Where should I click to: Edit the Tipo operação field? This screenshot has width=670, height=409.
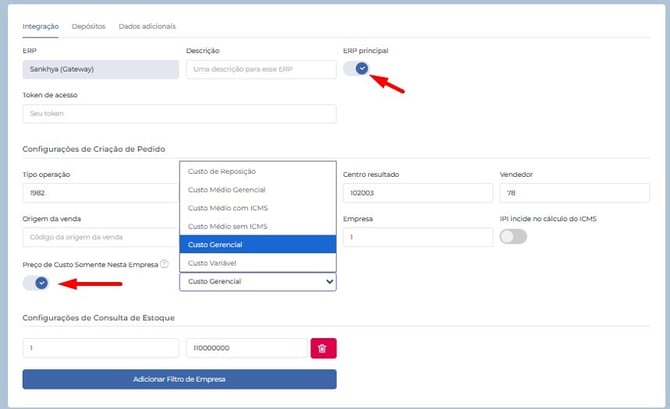point(101,193)
